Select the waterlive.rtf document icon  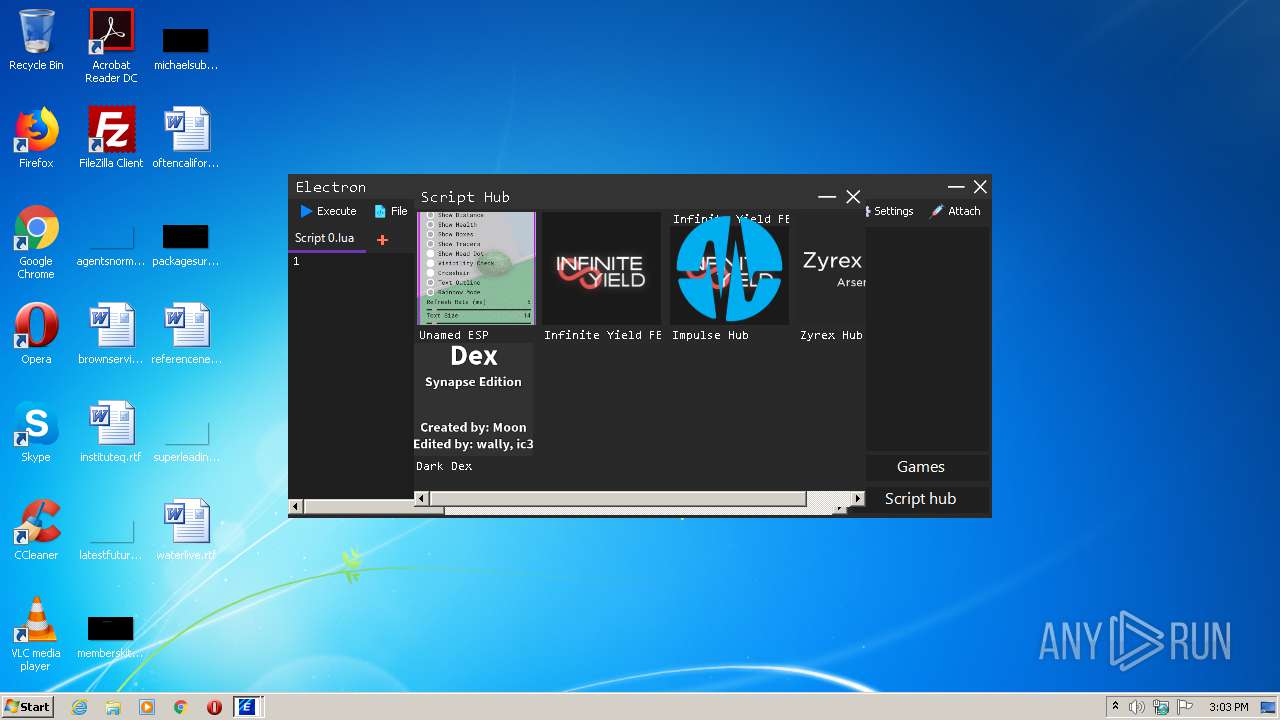(186, 530)
